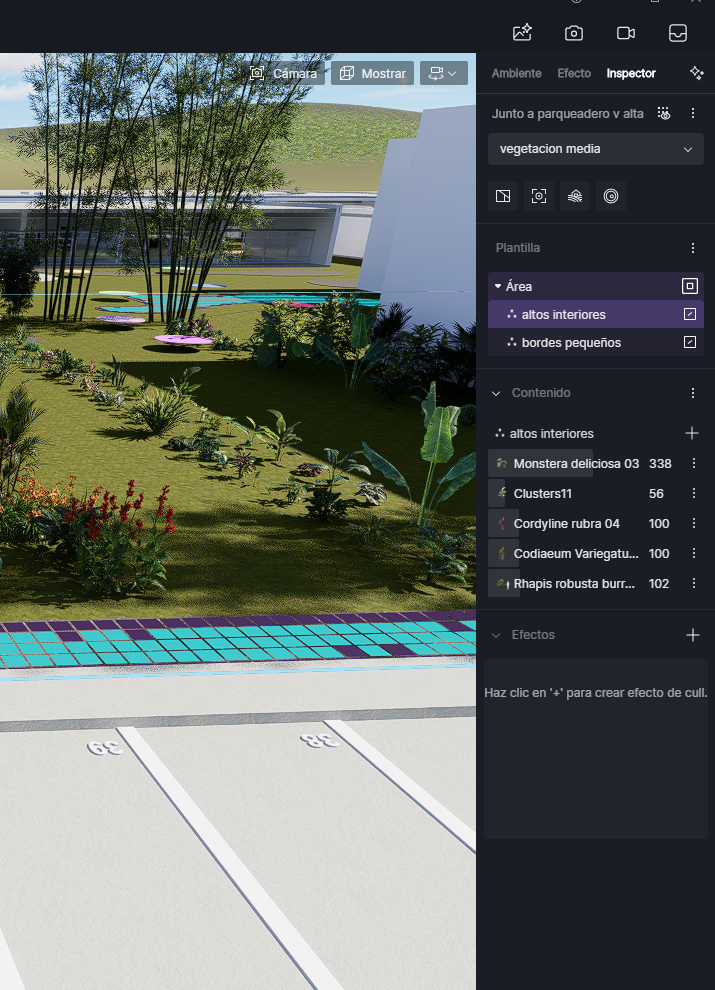
Task: Click the Mostrar button in viewport
Action: click(372, 73)
